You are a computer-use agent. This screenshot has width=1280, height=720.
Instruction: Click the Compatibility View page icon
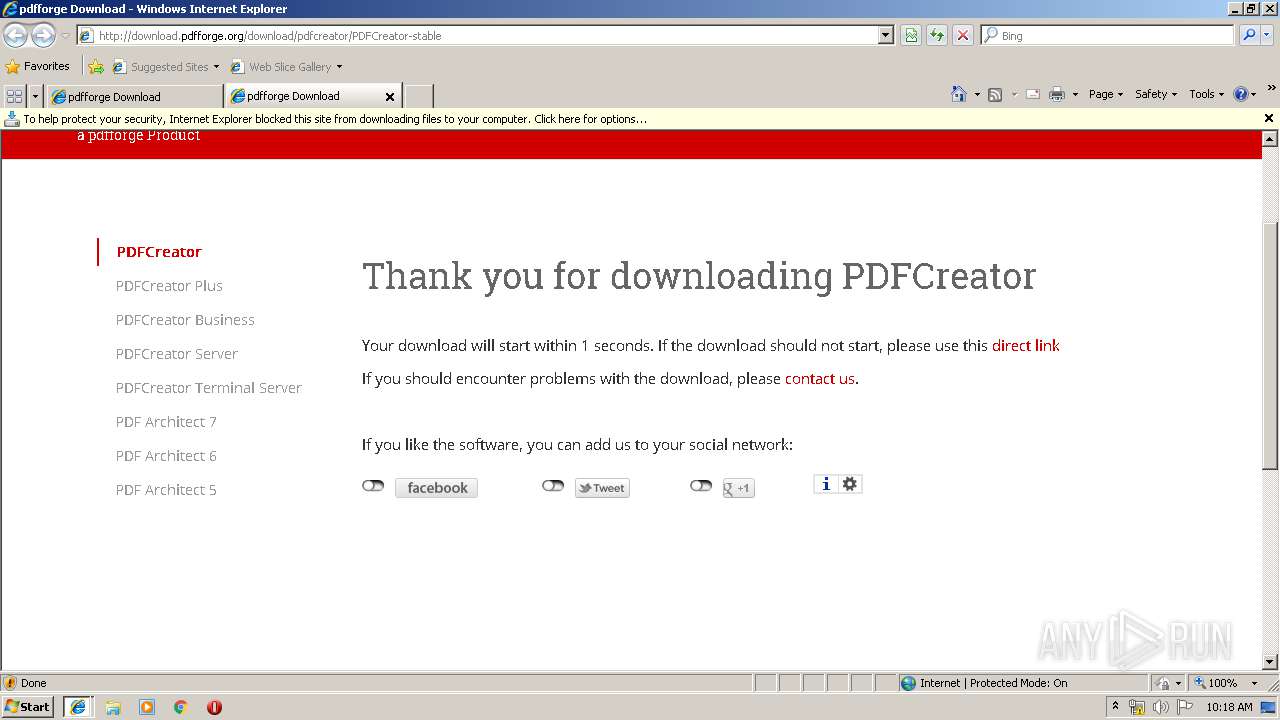911,35
